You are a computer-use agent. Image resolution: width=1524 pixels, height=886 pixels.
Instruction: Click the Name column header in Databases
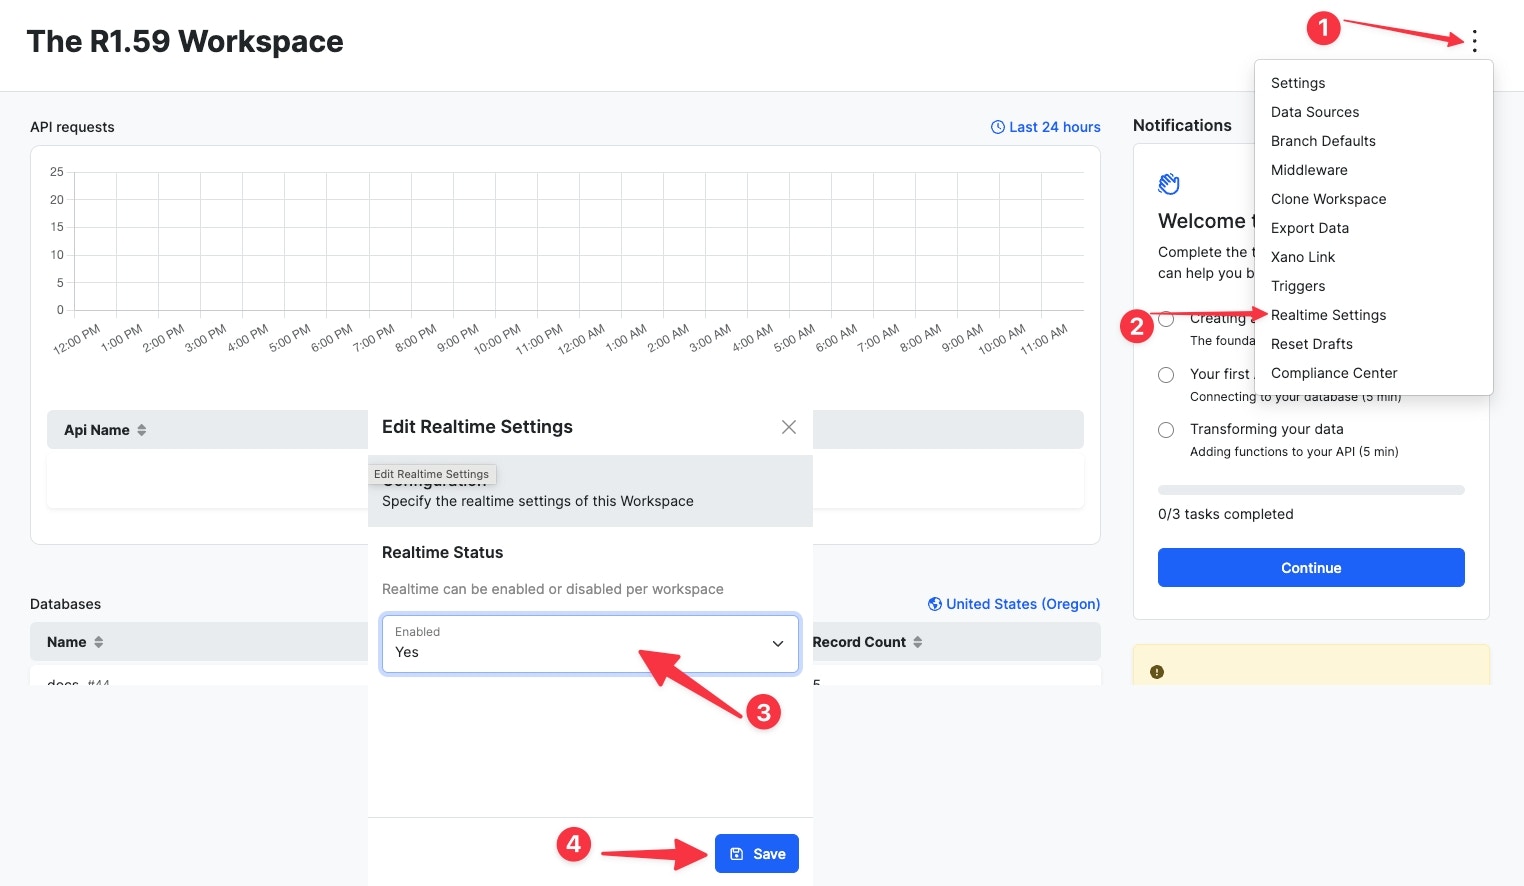point(67,642)
